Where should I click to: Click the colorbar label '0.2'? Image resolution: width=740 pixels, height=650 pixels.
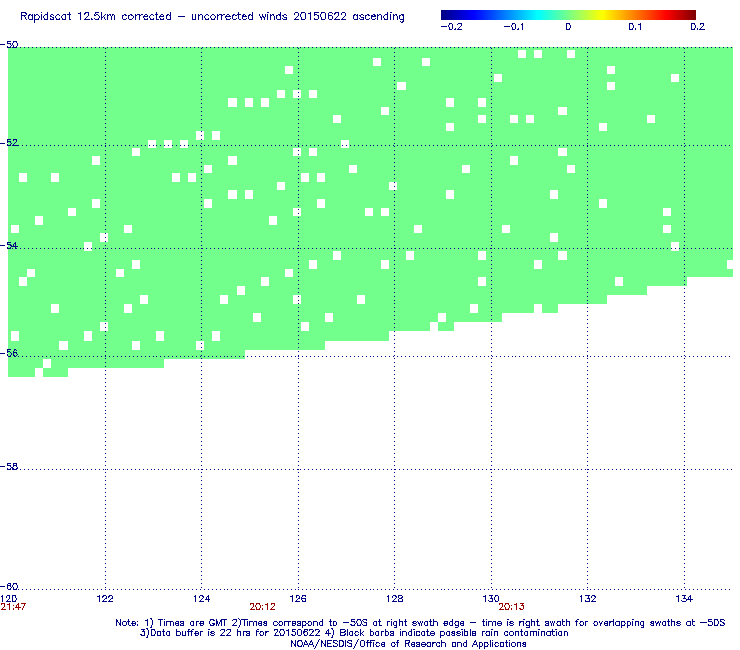point(698,27)
